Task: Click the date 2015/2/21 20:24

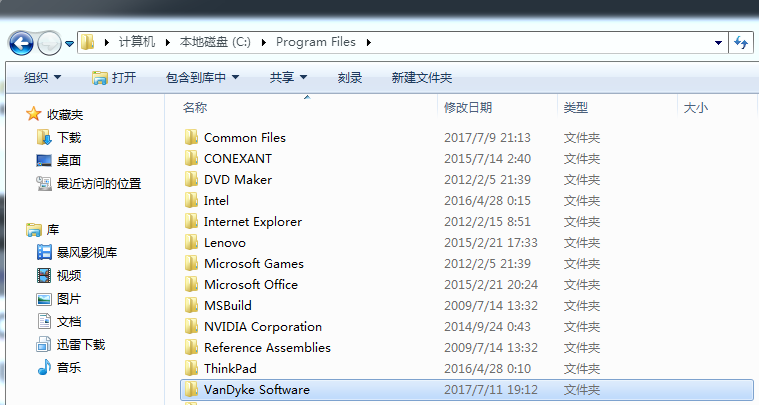Action: click(491, 285)
